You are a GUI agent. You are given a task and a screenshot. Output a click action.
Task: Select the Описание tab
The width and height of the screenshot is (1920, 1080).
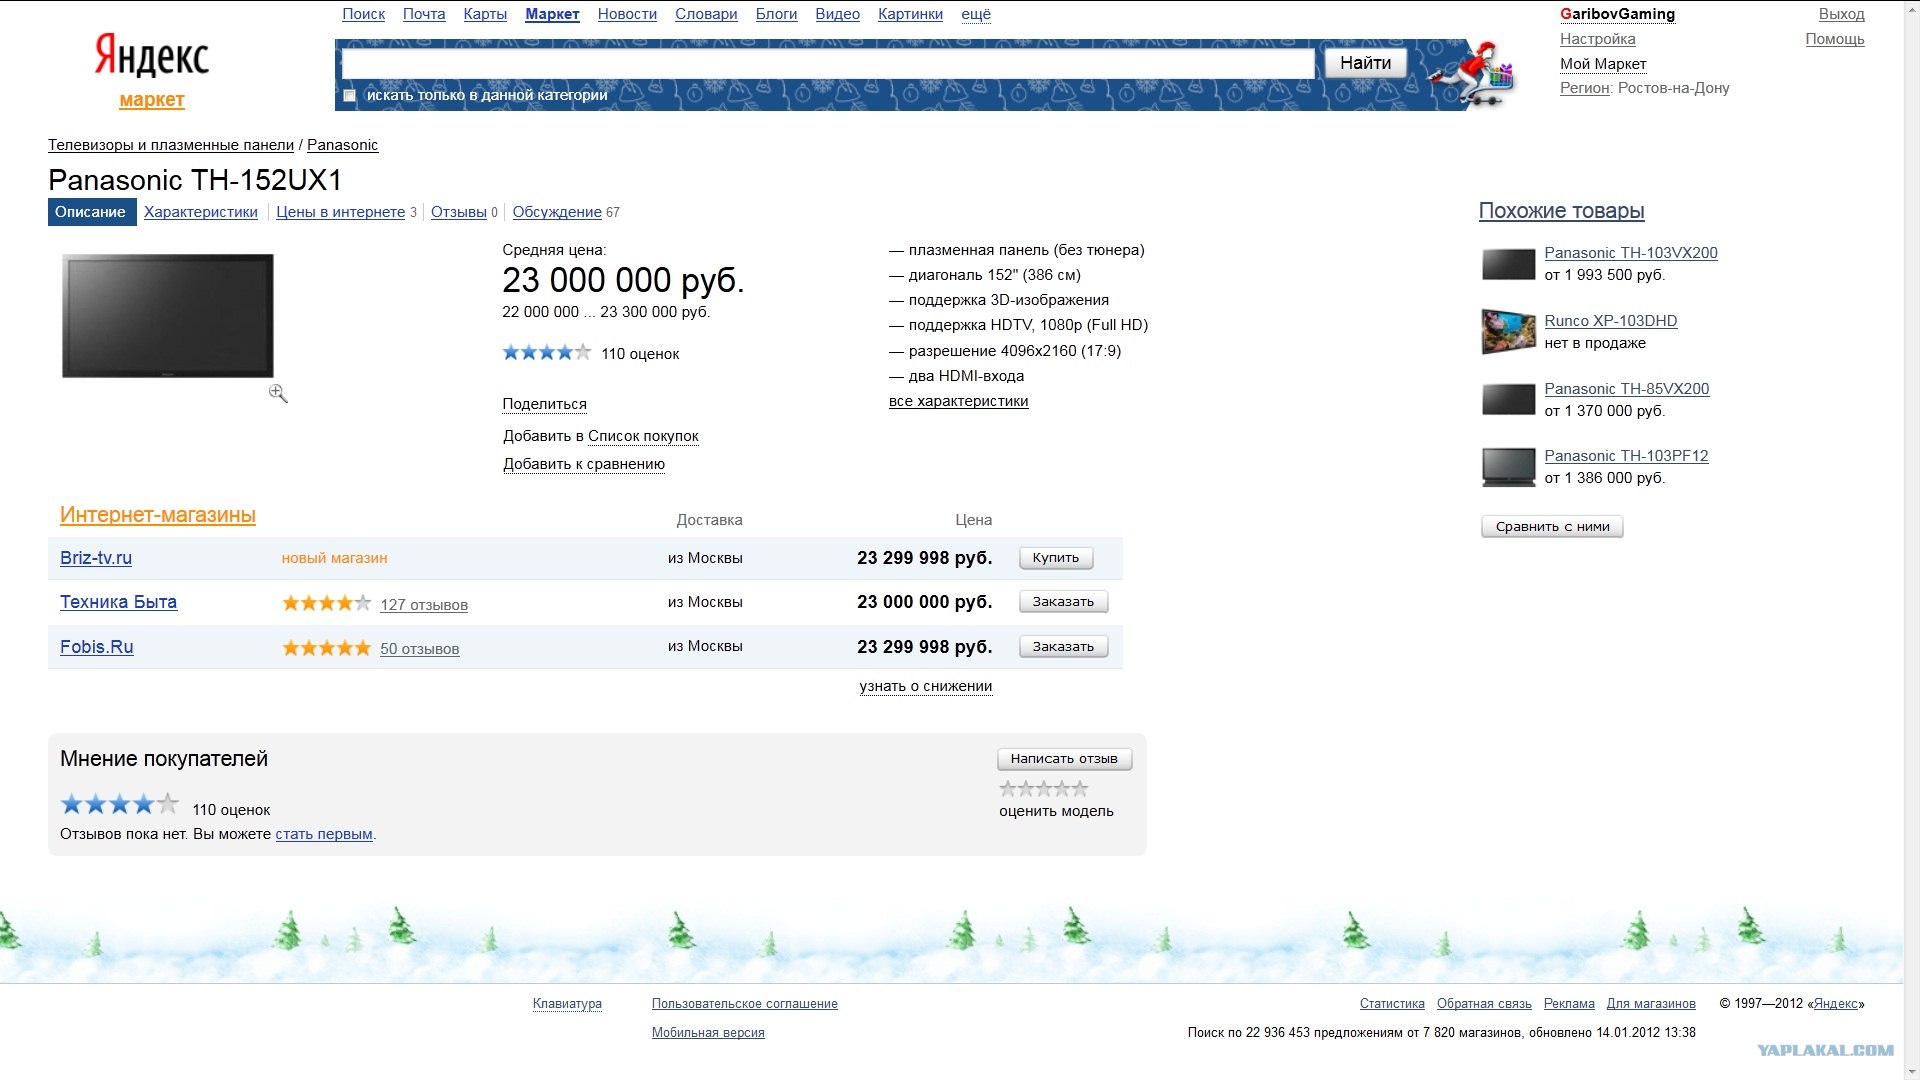(91, 212)
